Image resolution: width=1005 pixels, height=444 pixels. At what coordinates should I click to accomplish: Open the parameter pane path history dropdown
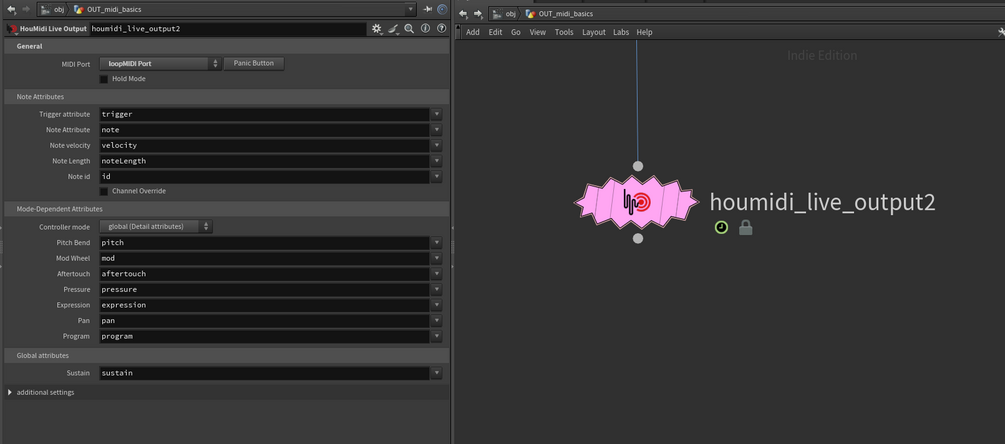click(411, 10)
